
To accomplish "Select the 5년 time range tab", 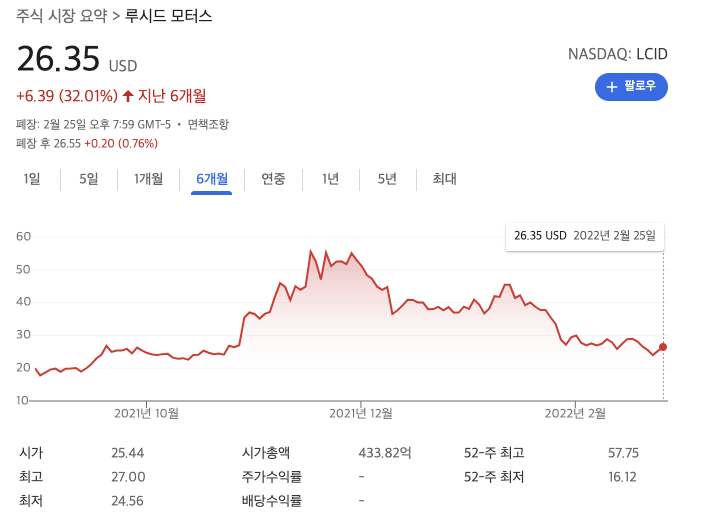I will [x=387, y=179].
